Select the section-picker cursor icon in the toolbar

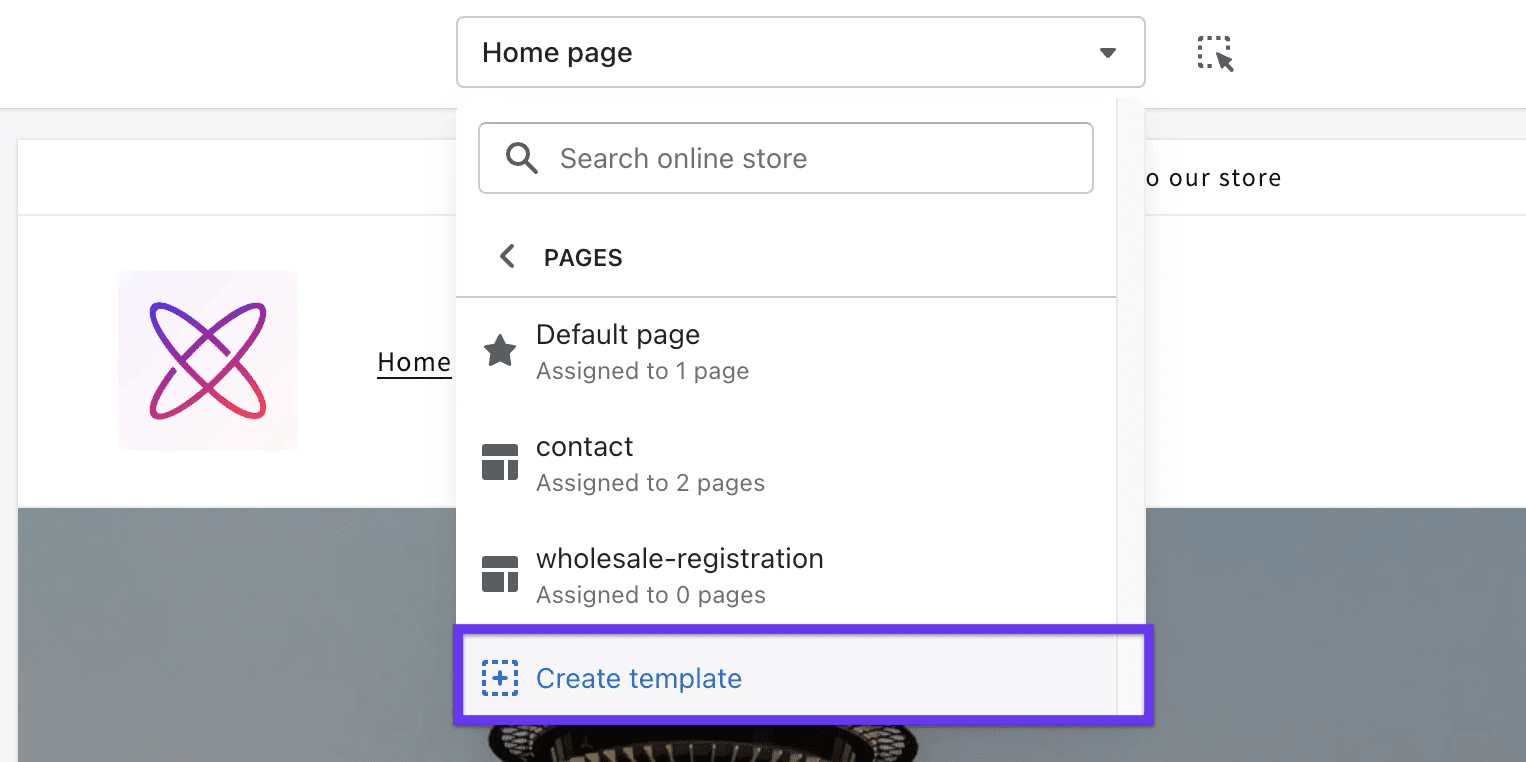1214,54
